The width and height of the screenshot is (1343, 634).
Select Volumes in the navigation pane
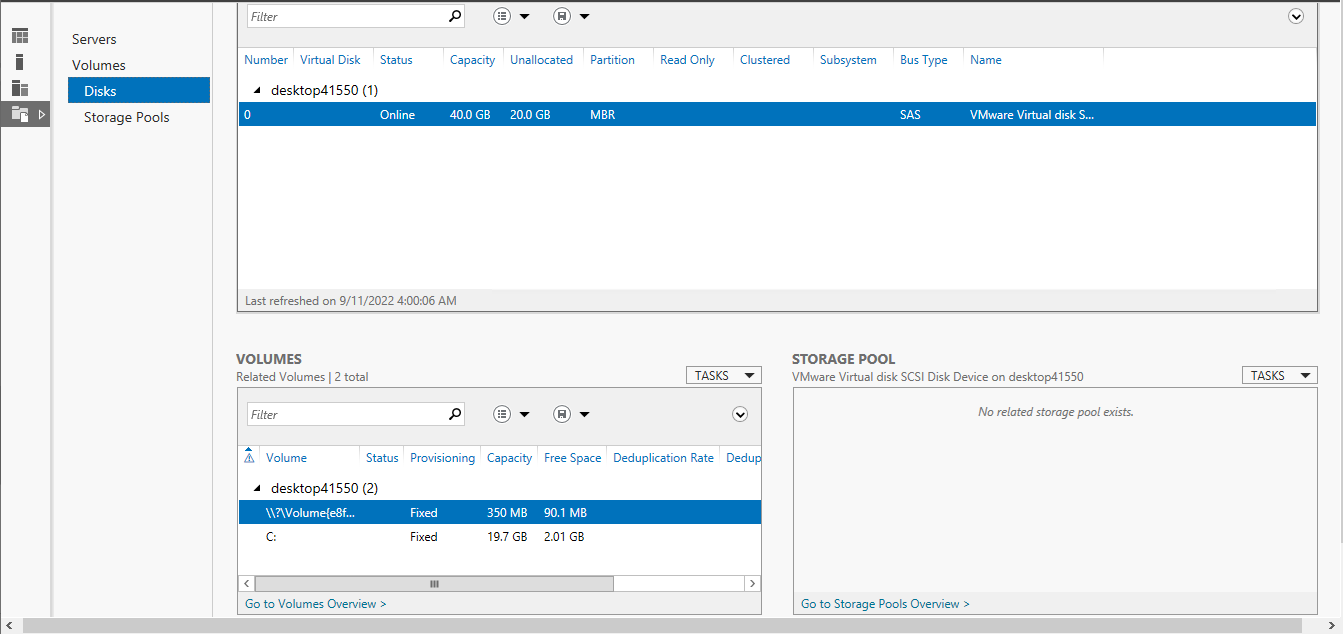pos(99,65)
